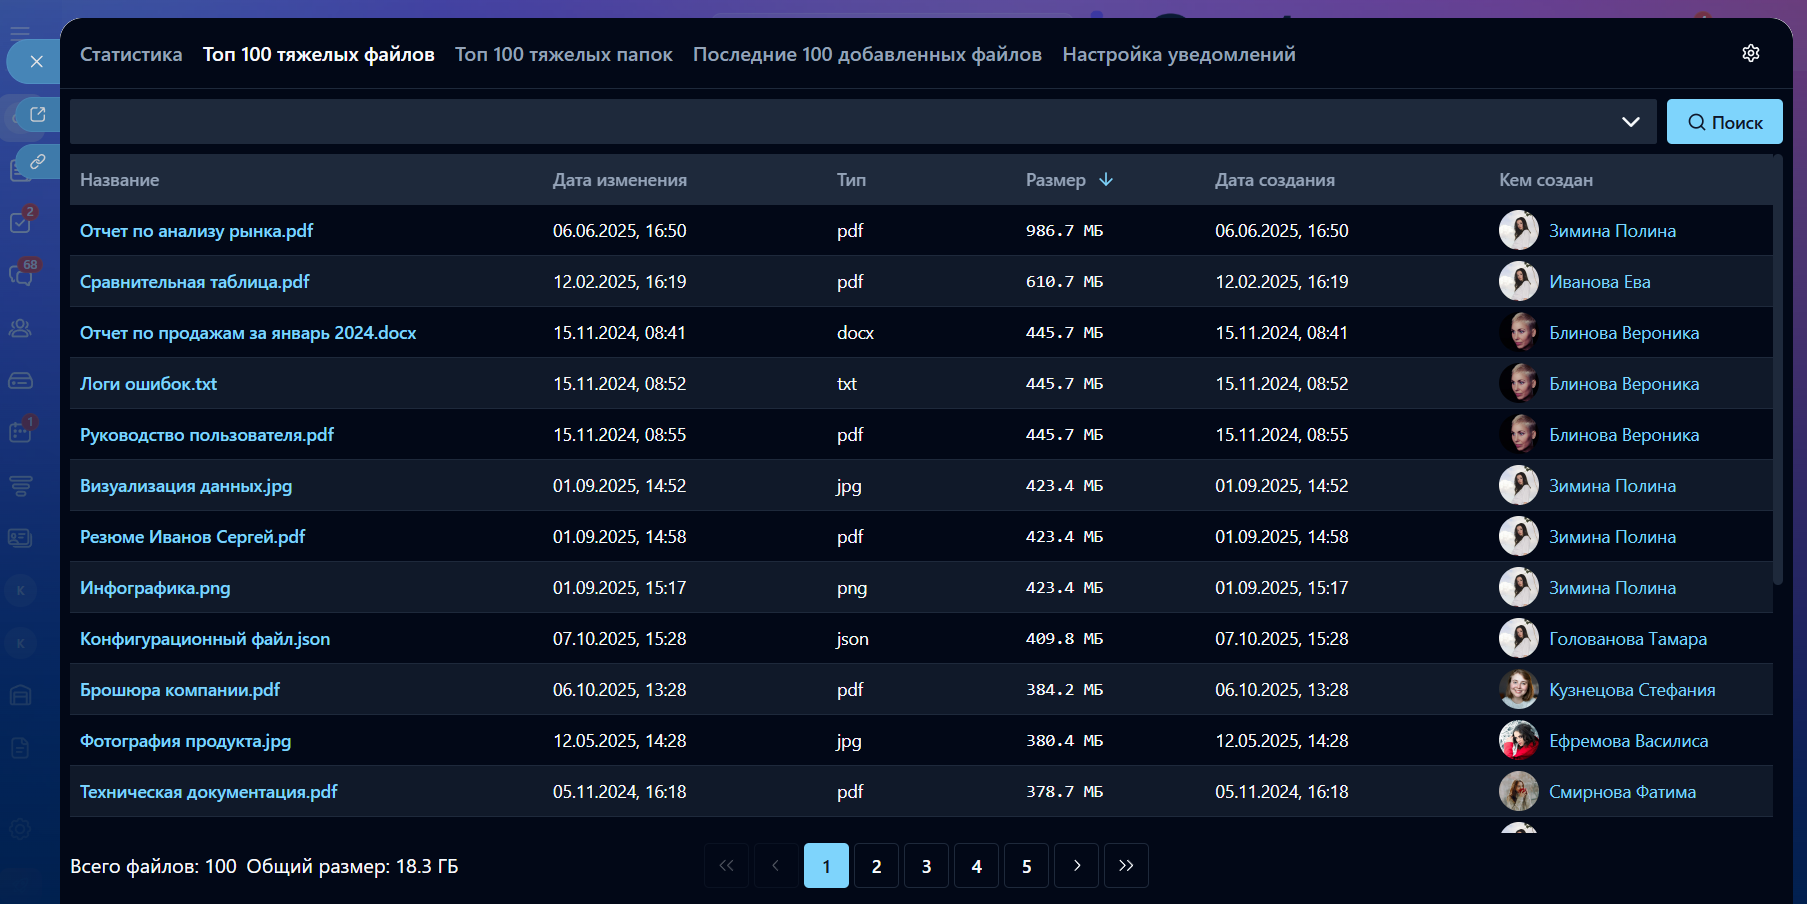Screen dimensions: 1807x904
Task: Close the side panel with X button
Action: [36, 62]
